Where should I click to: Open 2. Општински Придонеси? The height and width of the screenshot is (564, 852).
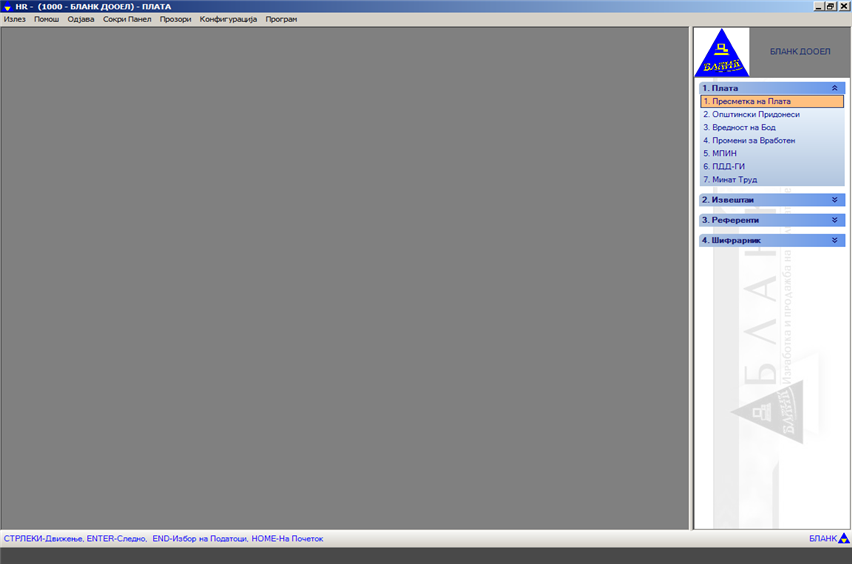[x=751, y=114]
